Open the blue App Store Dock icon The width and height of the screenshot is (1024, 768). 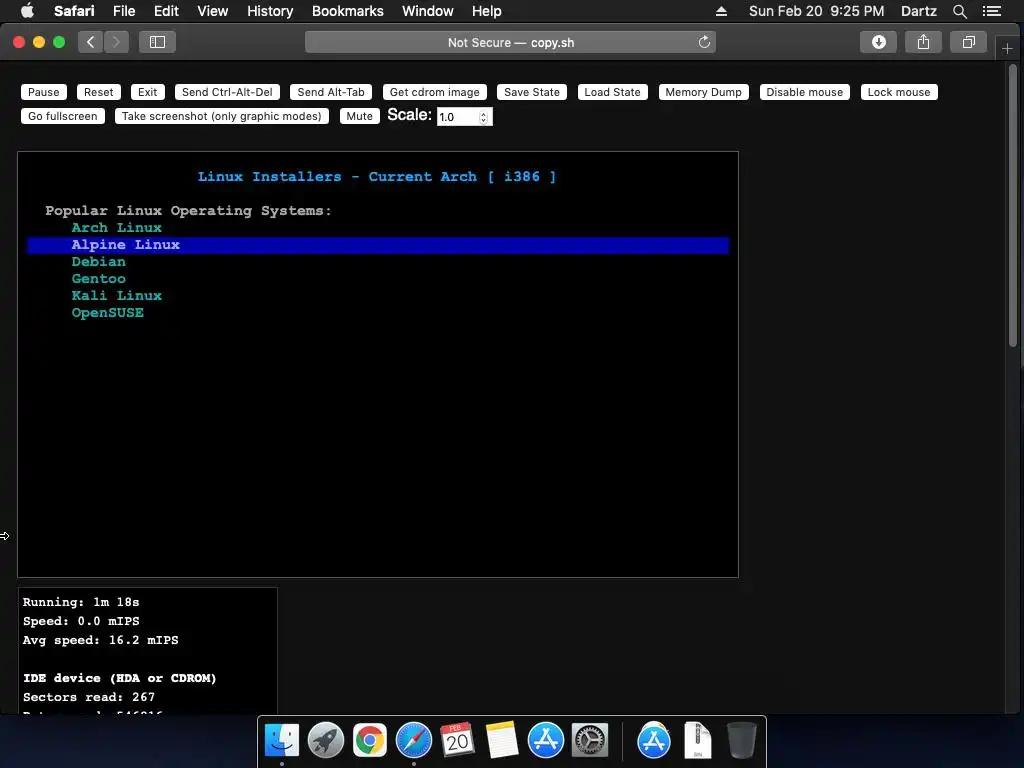(545, 740)
